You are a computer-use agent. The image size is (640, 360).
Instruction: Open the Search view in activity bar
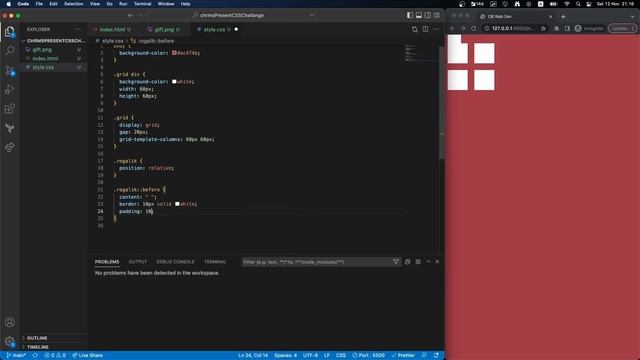click(x=10, y=51)
